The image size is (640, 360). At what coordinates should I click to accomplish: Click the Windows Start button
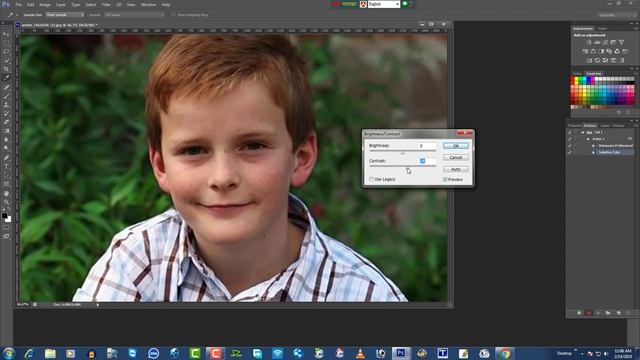coord(9,353)
